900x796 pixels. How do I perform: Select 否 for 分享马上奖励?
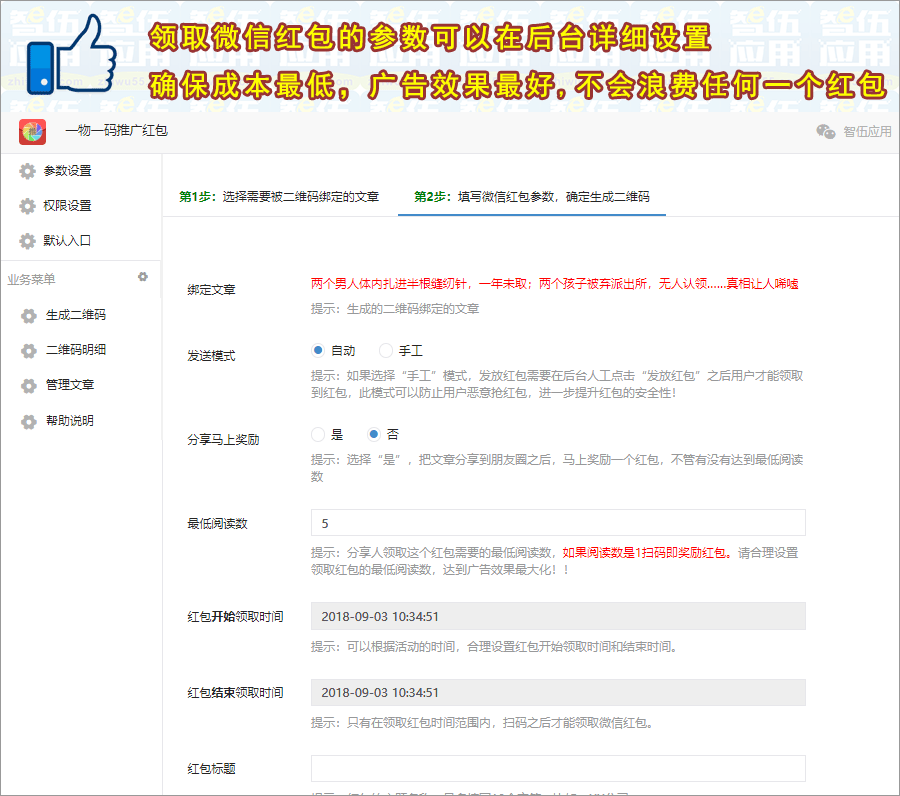(374, 434)
